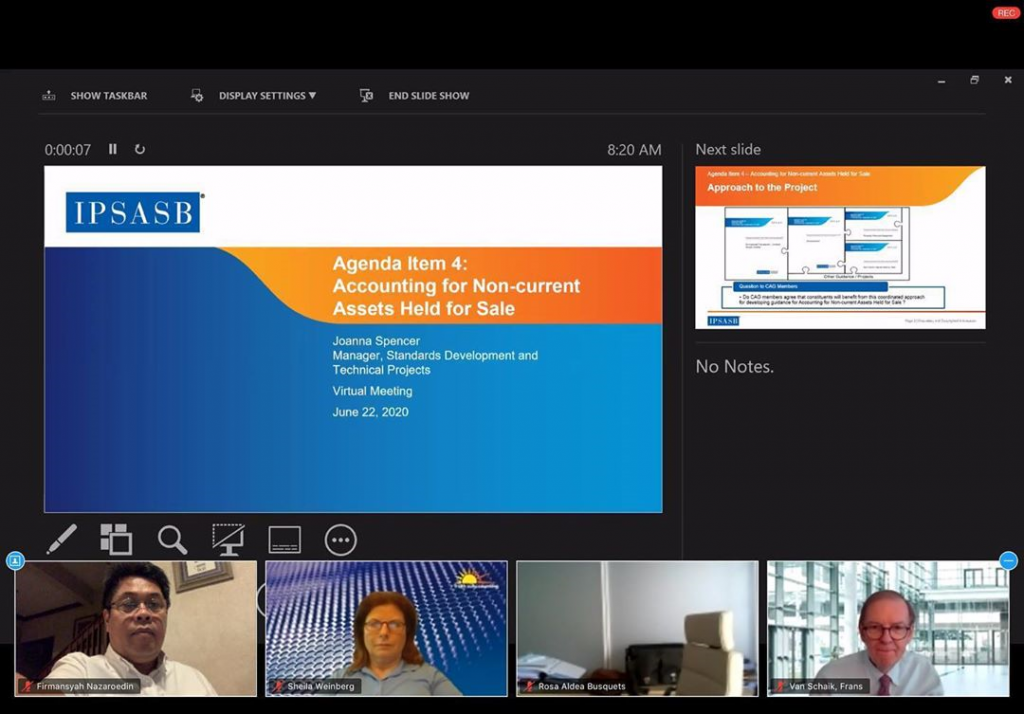Click the muted mic icon beside Sheila Weinberg
Viewport: 1024px width, 714px height.
[278, 686]
